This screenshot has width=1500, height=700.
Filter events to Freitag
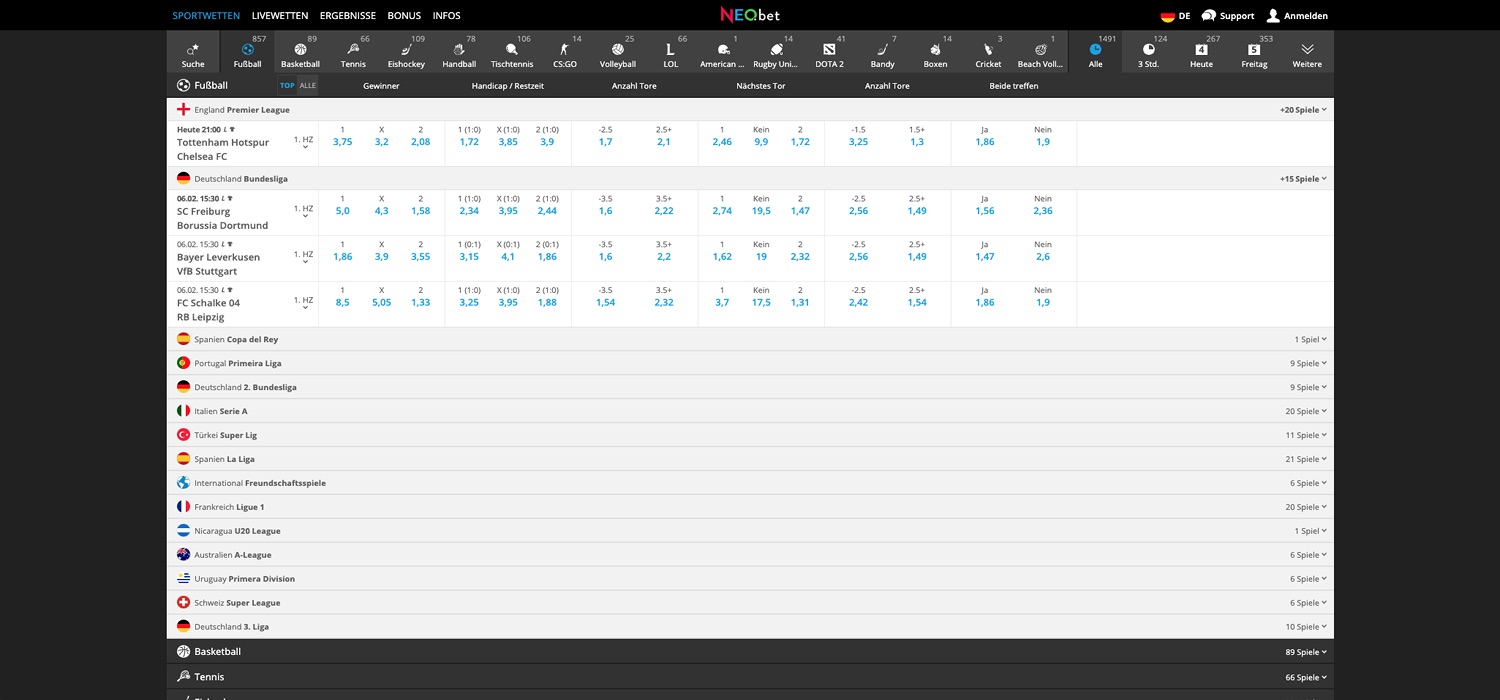click(1254, 52)
